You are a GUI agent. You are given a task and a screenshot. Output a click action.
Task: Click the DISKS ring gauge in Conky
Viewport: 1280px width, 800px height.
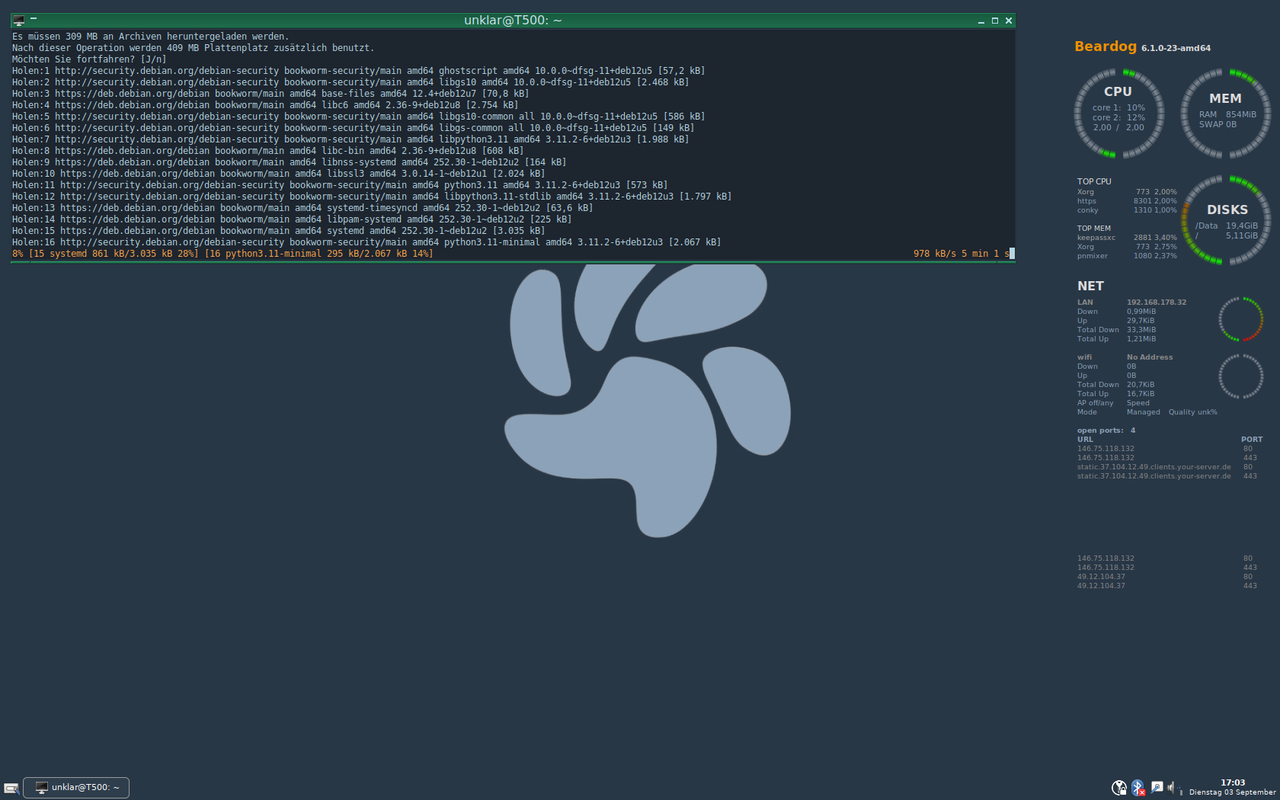point(1226,220)
